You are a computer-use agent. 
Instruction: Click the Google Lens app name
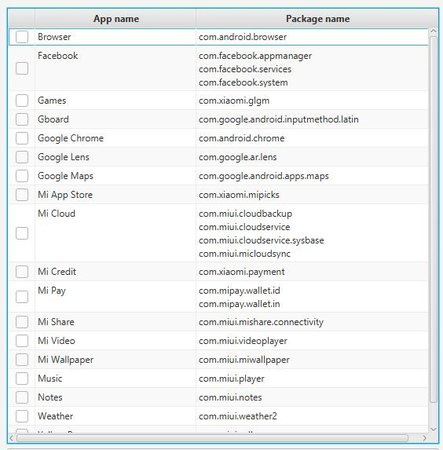[63, 157]
